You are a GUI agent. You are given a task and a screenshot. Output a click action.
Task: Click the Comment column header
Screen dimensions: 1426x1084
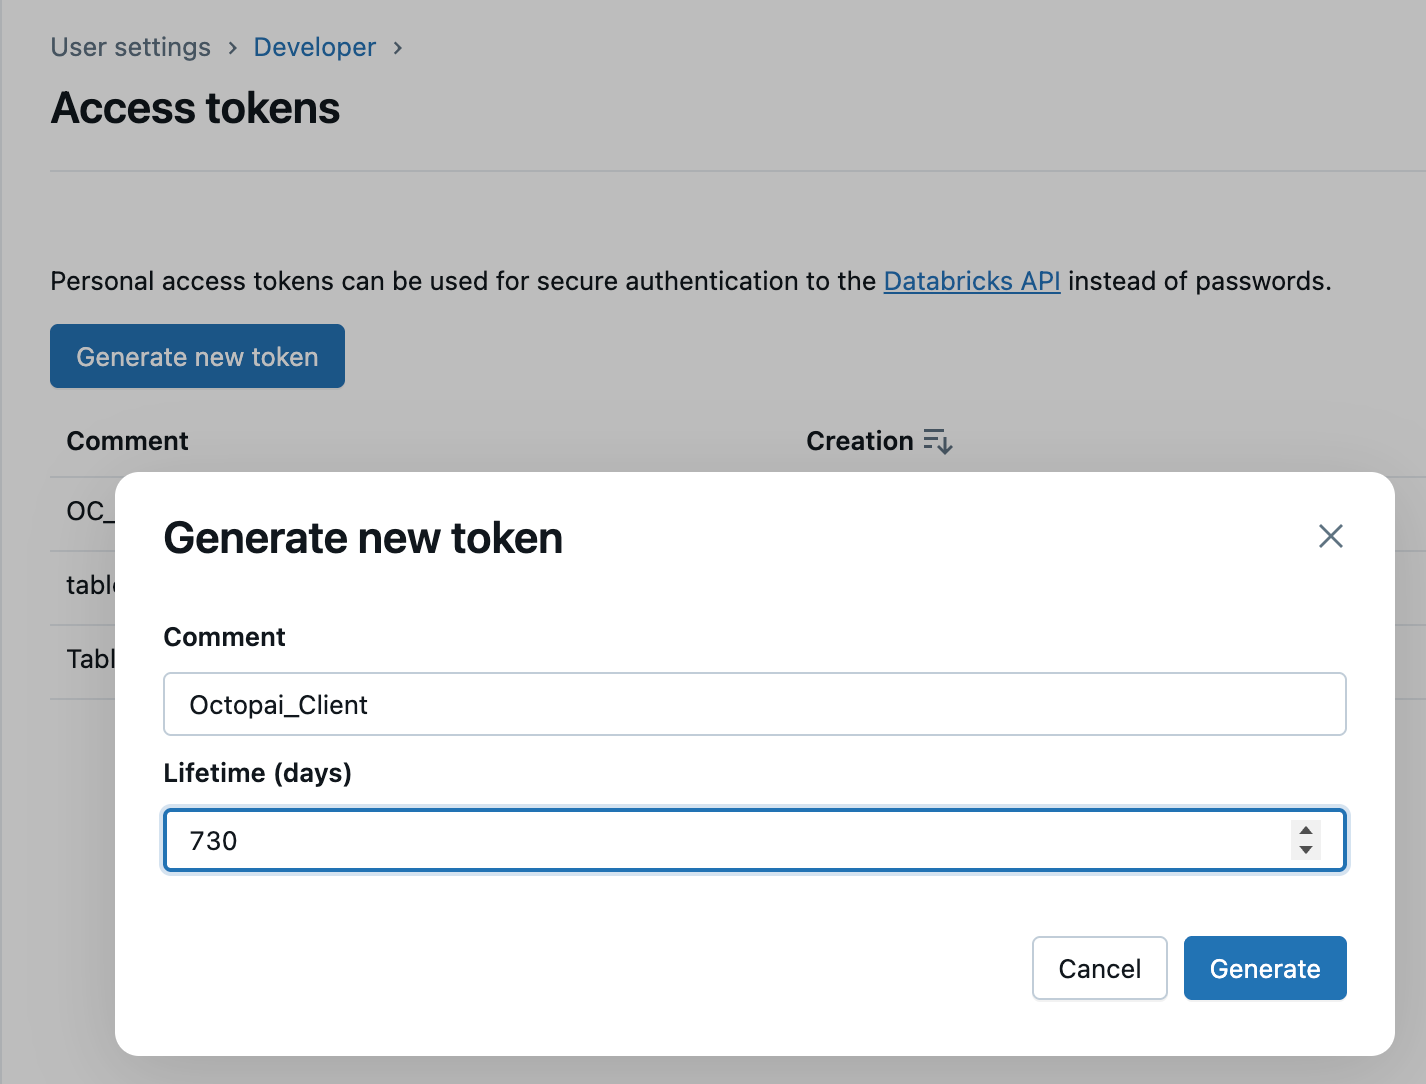[x=127, y=441]
